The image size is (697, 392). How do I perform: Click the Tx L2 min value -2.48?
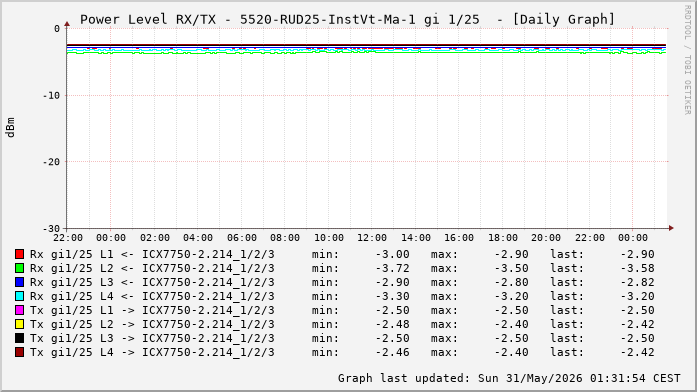pyautogui.click(x=393, y=324)
